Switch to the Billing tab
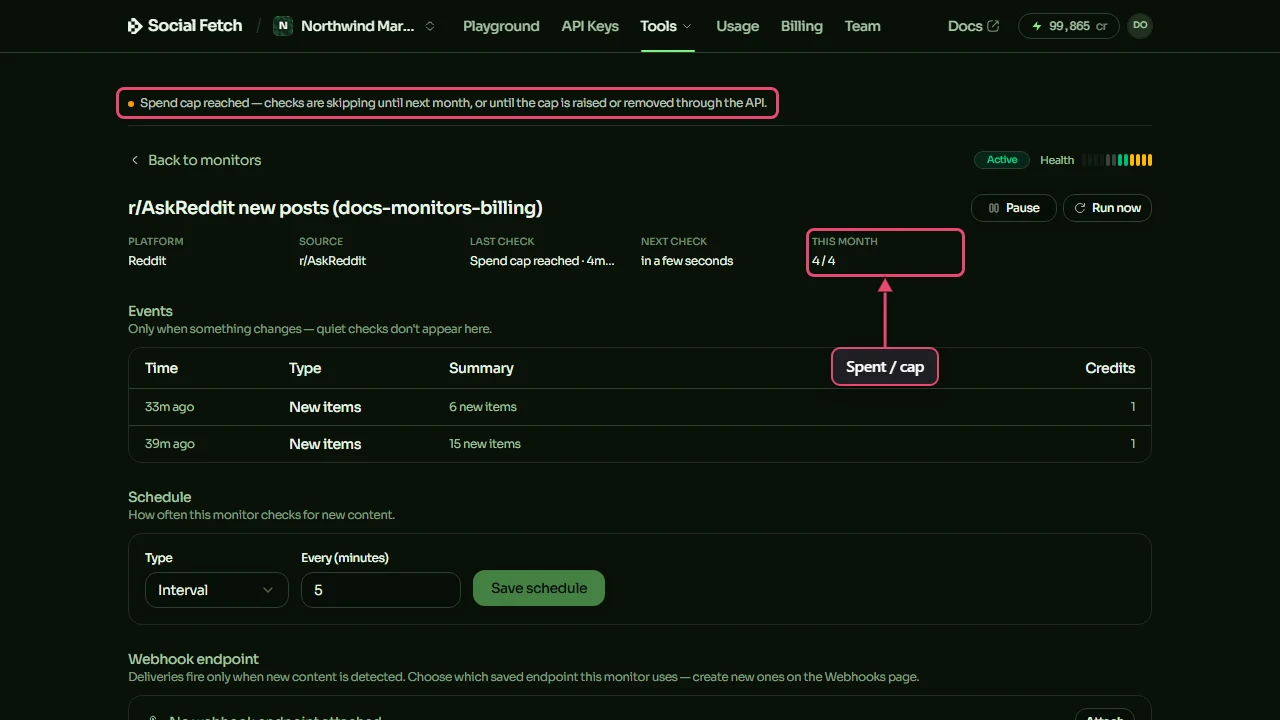This screenshot has height=720, width=1280. pos(802,26)
